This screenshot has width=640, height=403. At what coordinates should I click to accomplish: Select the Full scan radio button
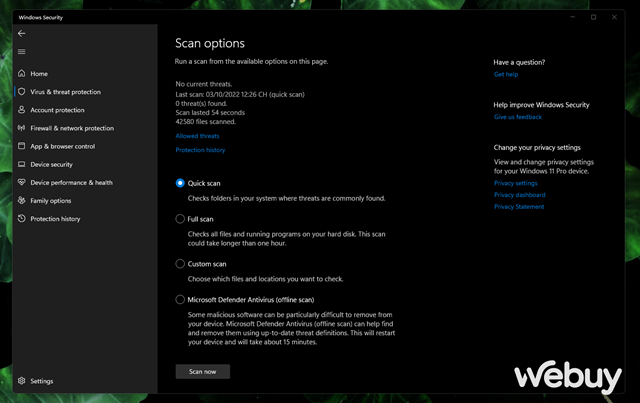180,219
